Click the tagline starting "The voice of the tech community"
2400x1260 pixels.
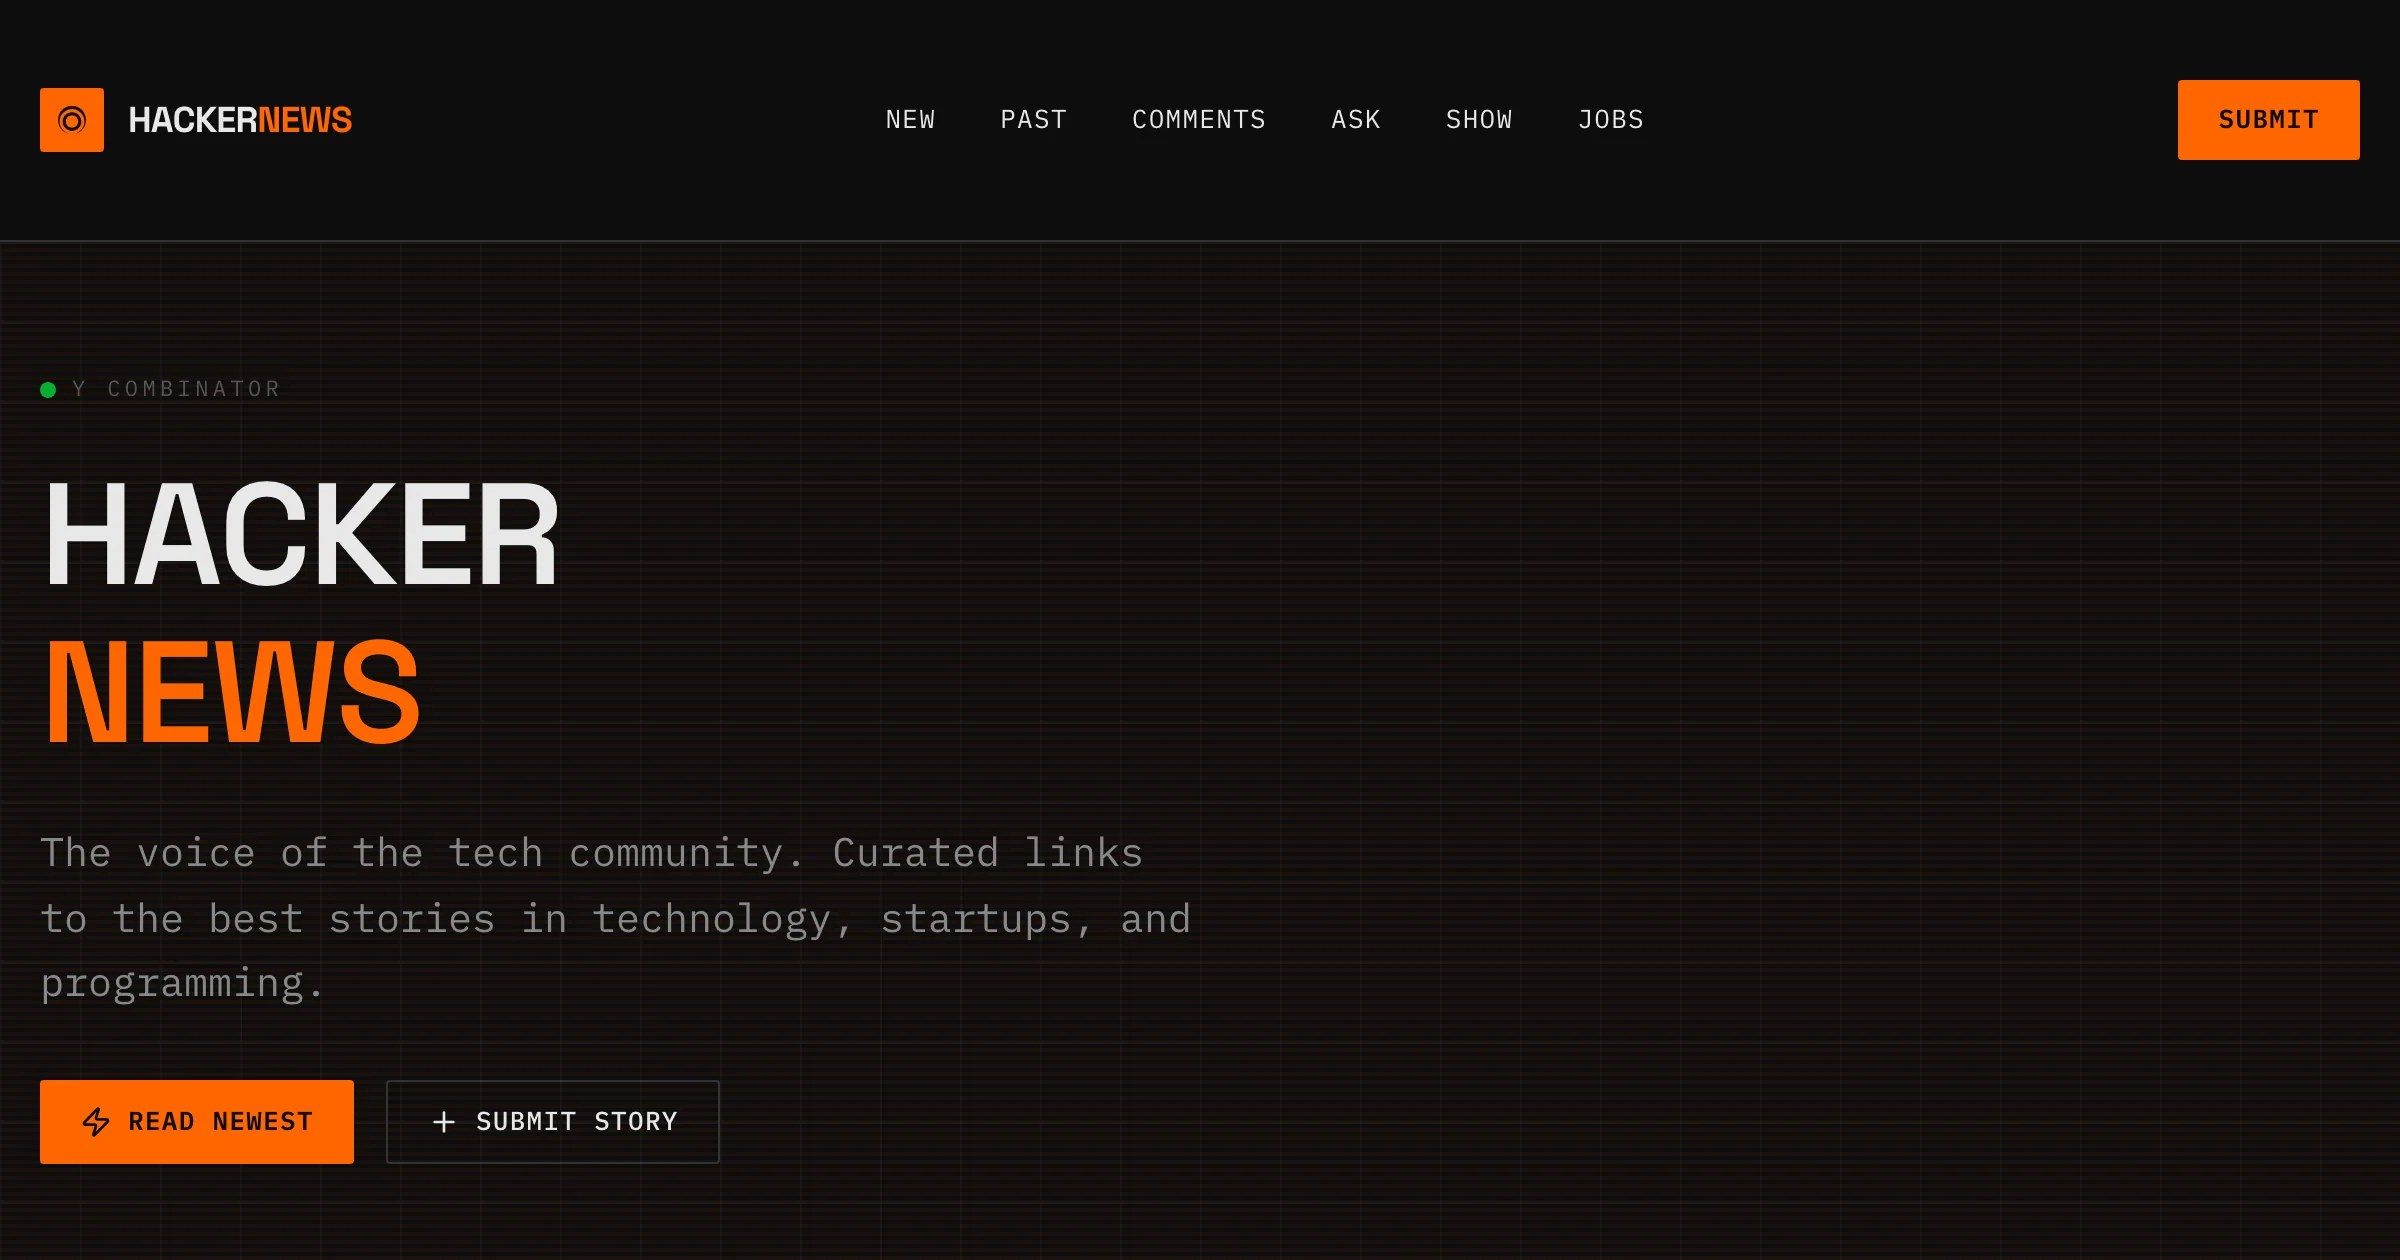[x=616, y=918]
